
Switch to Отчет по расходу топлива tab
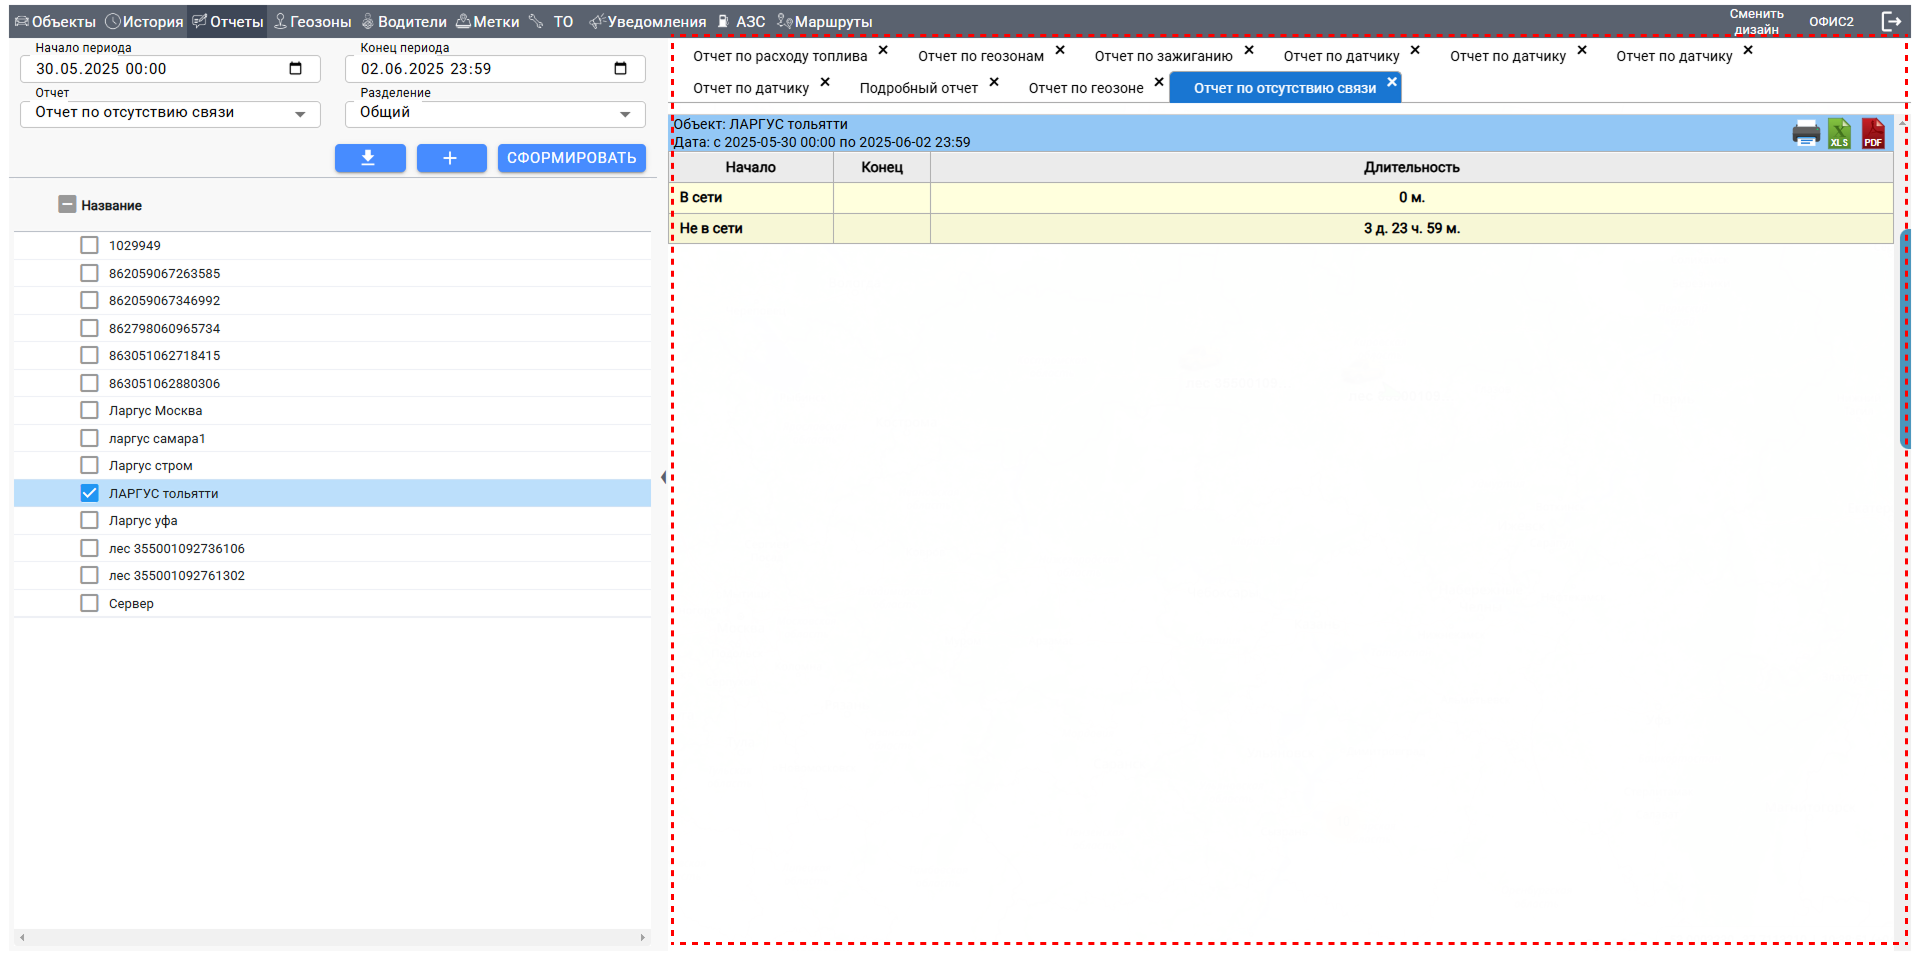[779, 57]
